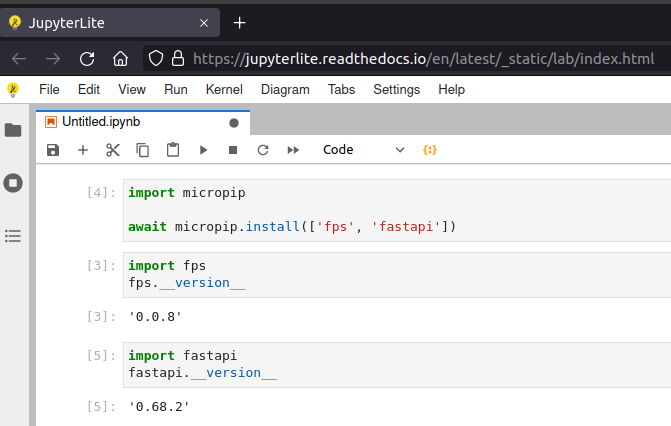Paste cells from clipboard icon
671x426 pixels.
point(173,150)
